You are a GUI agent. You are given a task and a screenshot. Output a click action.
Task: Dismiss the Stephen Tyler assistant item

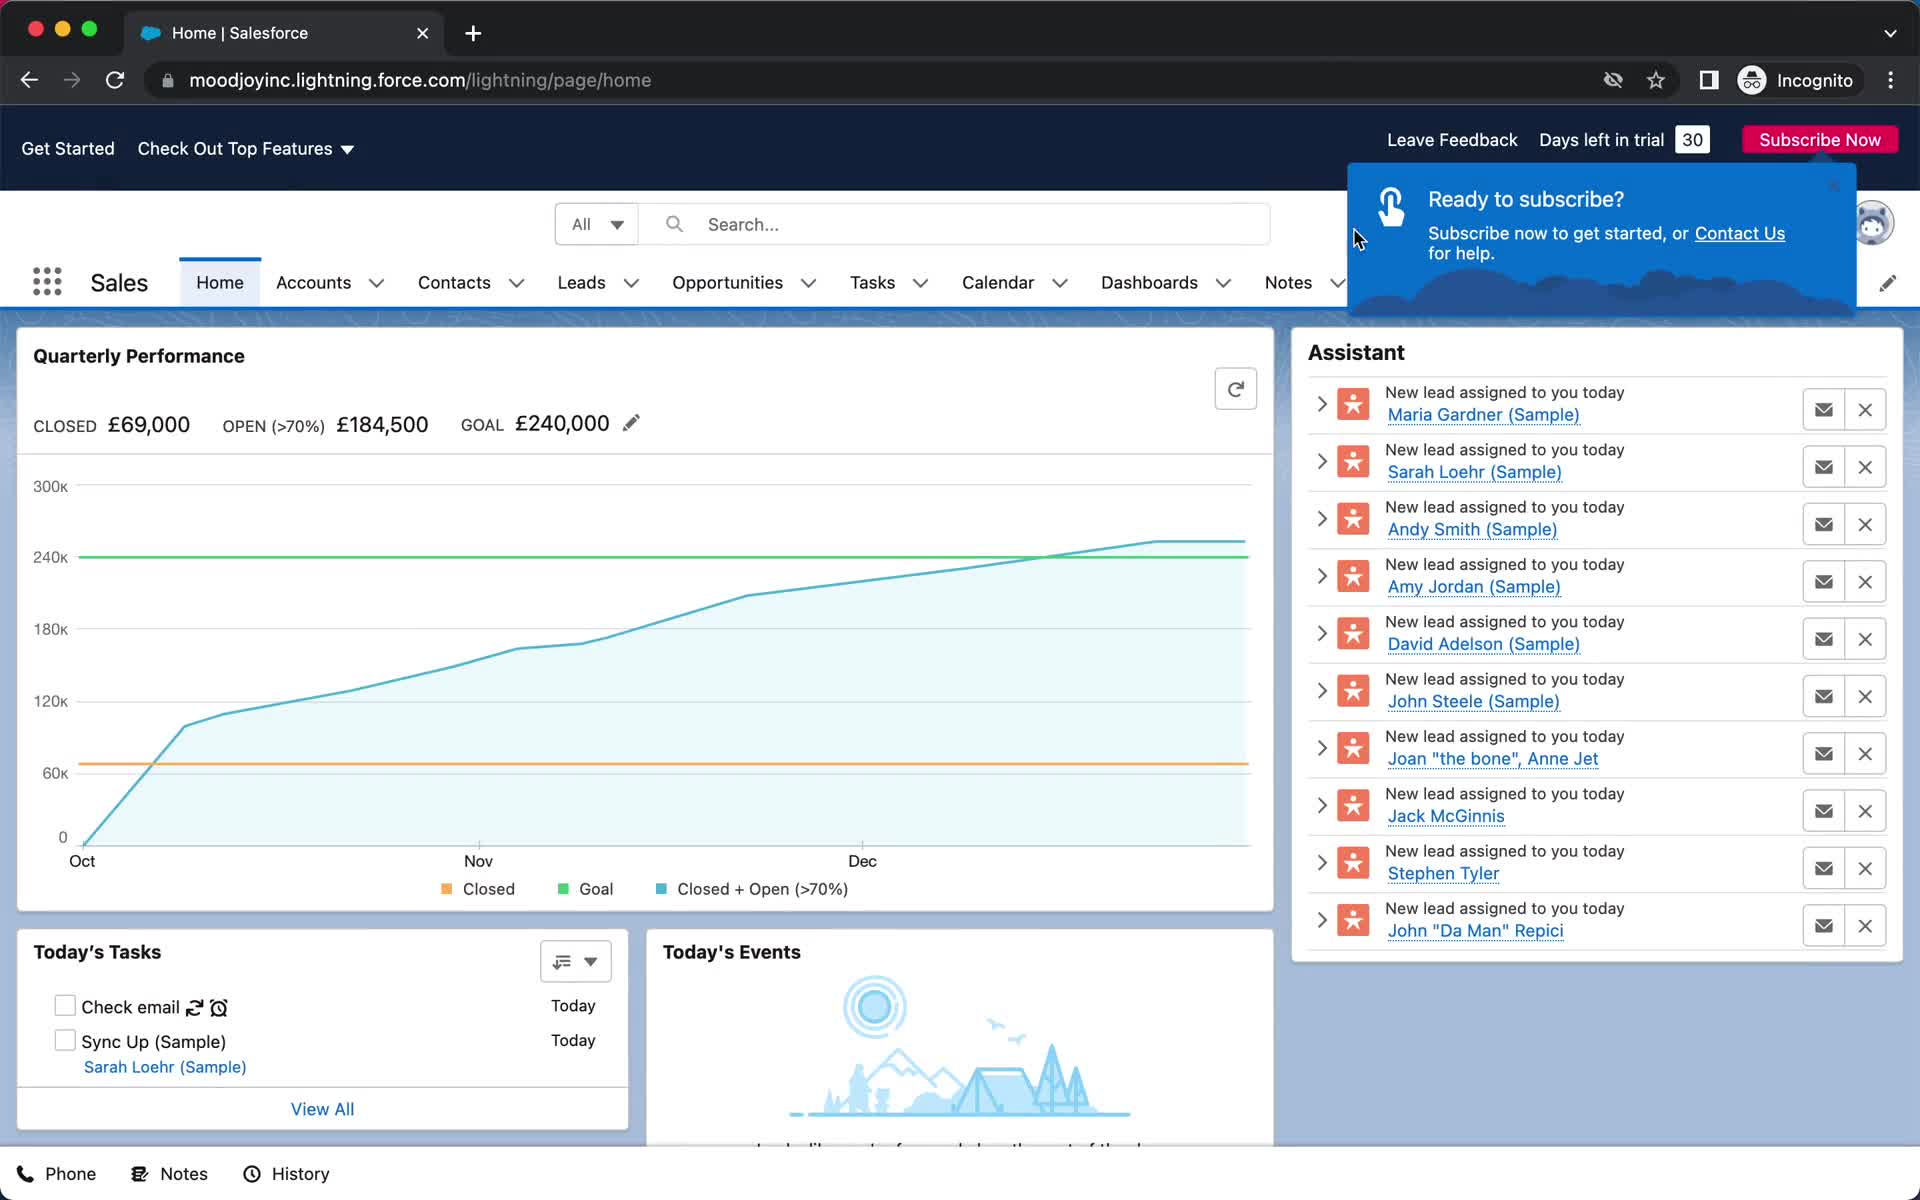click(x=1865, y=868)
